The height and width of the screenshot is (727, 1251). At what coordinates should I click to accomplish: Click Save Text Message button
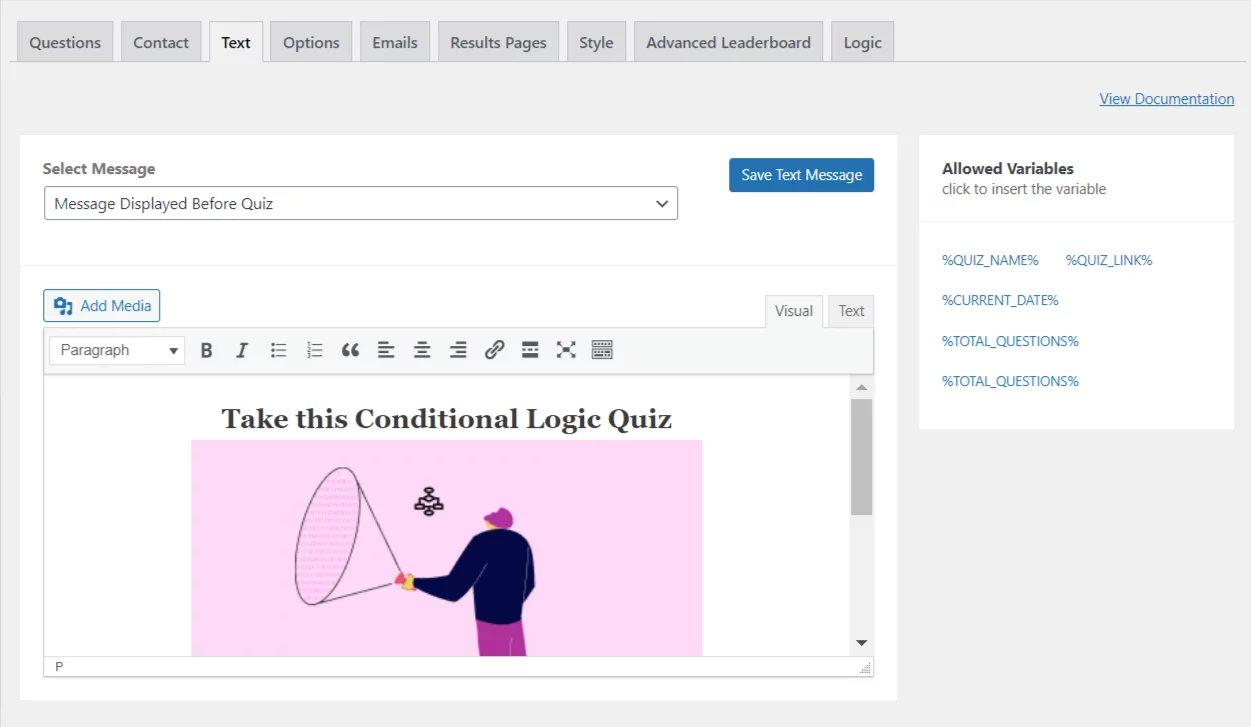(x=801, y=175)
